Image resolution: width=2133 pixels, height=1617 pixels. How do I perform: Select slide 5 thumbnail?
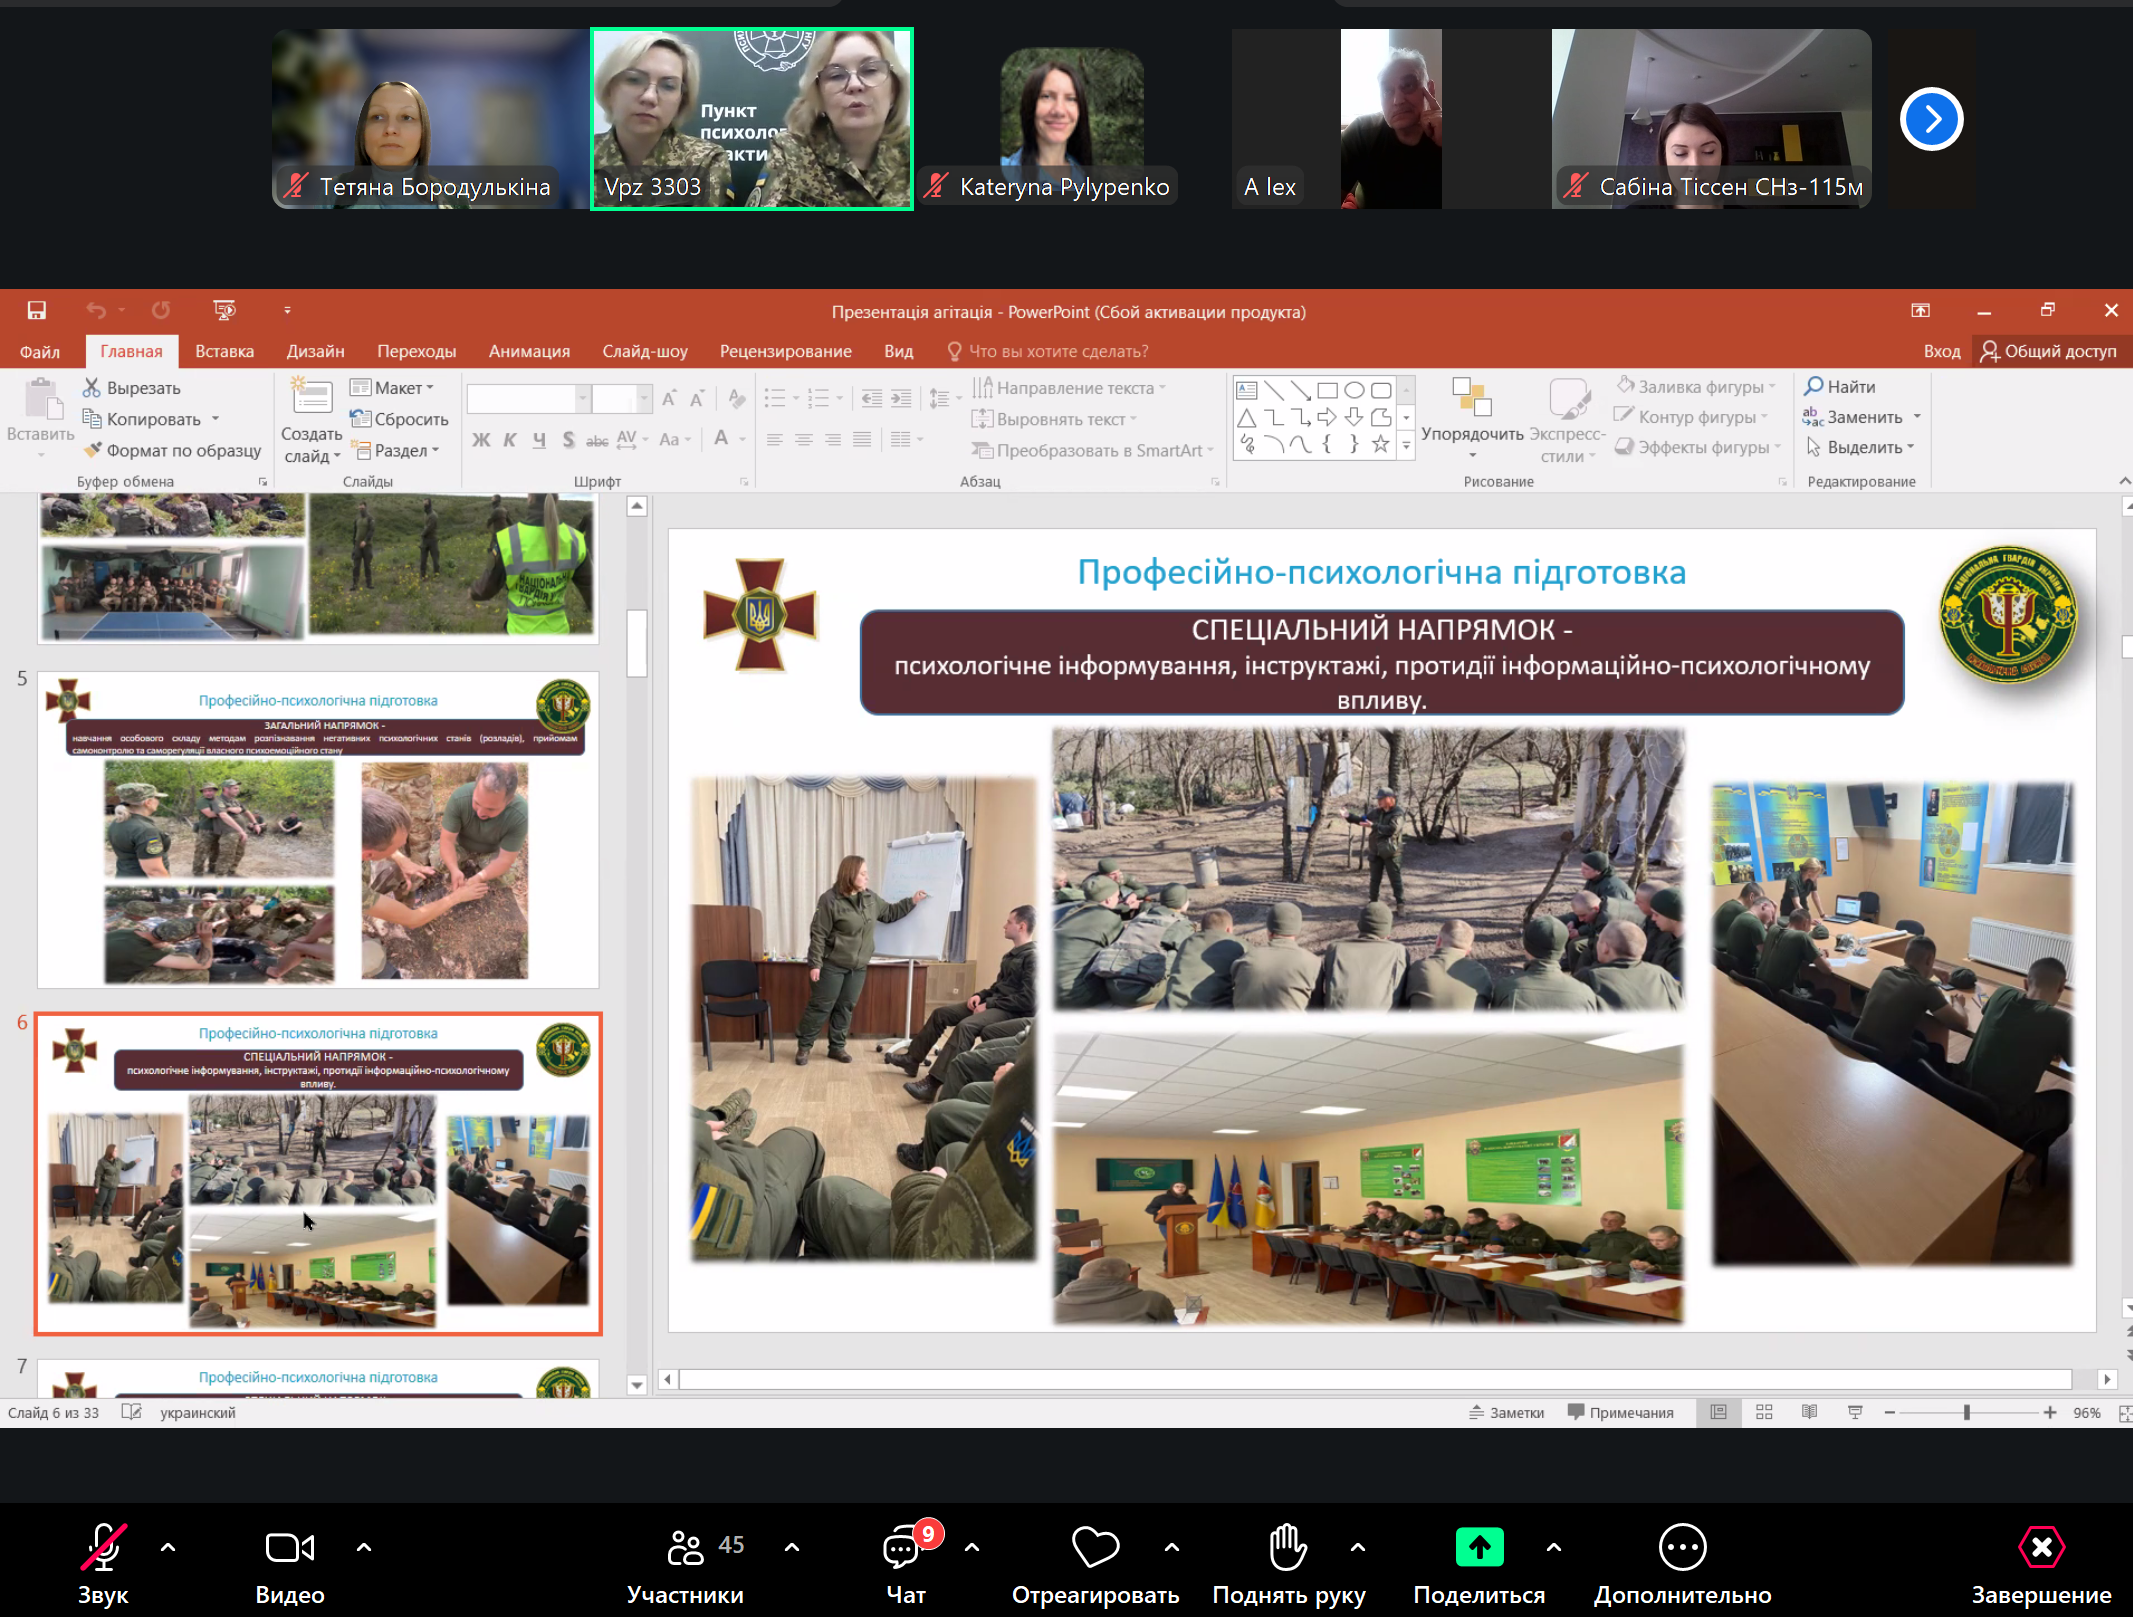(x=318, y=830)
